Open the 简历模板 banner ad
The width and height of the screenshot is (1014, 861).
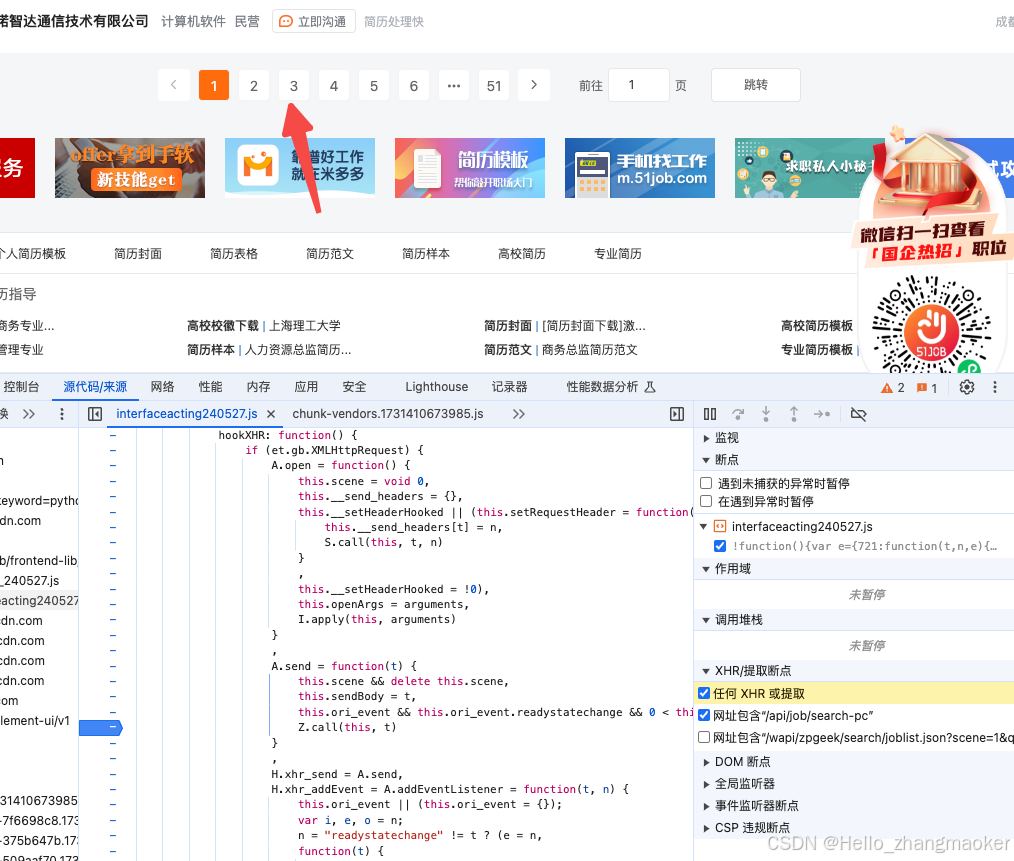(469, 168)
